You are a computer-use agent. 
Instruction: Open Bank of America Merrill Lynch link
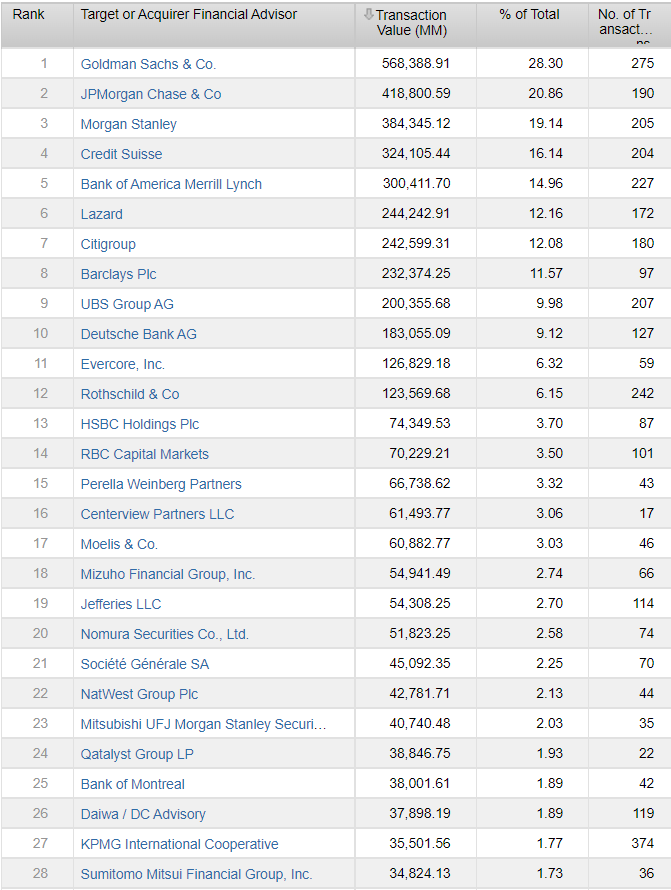pyautogui.click(x=171, y=184)
